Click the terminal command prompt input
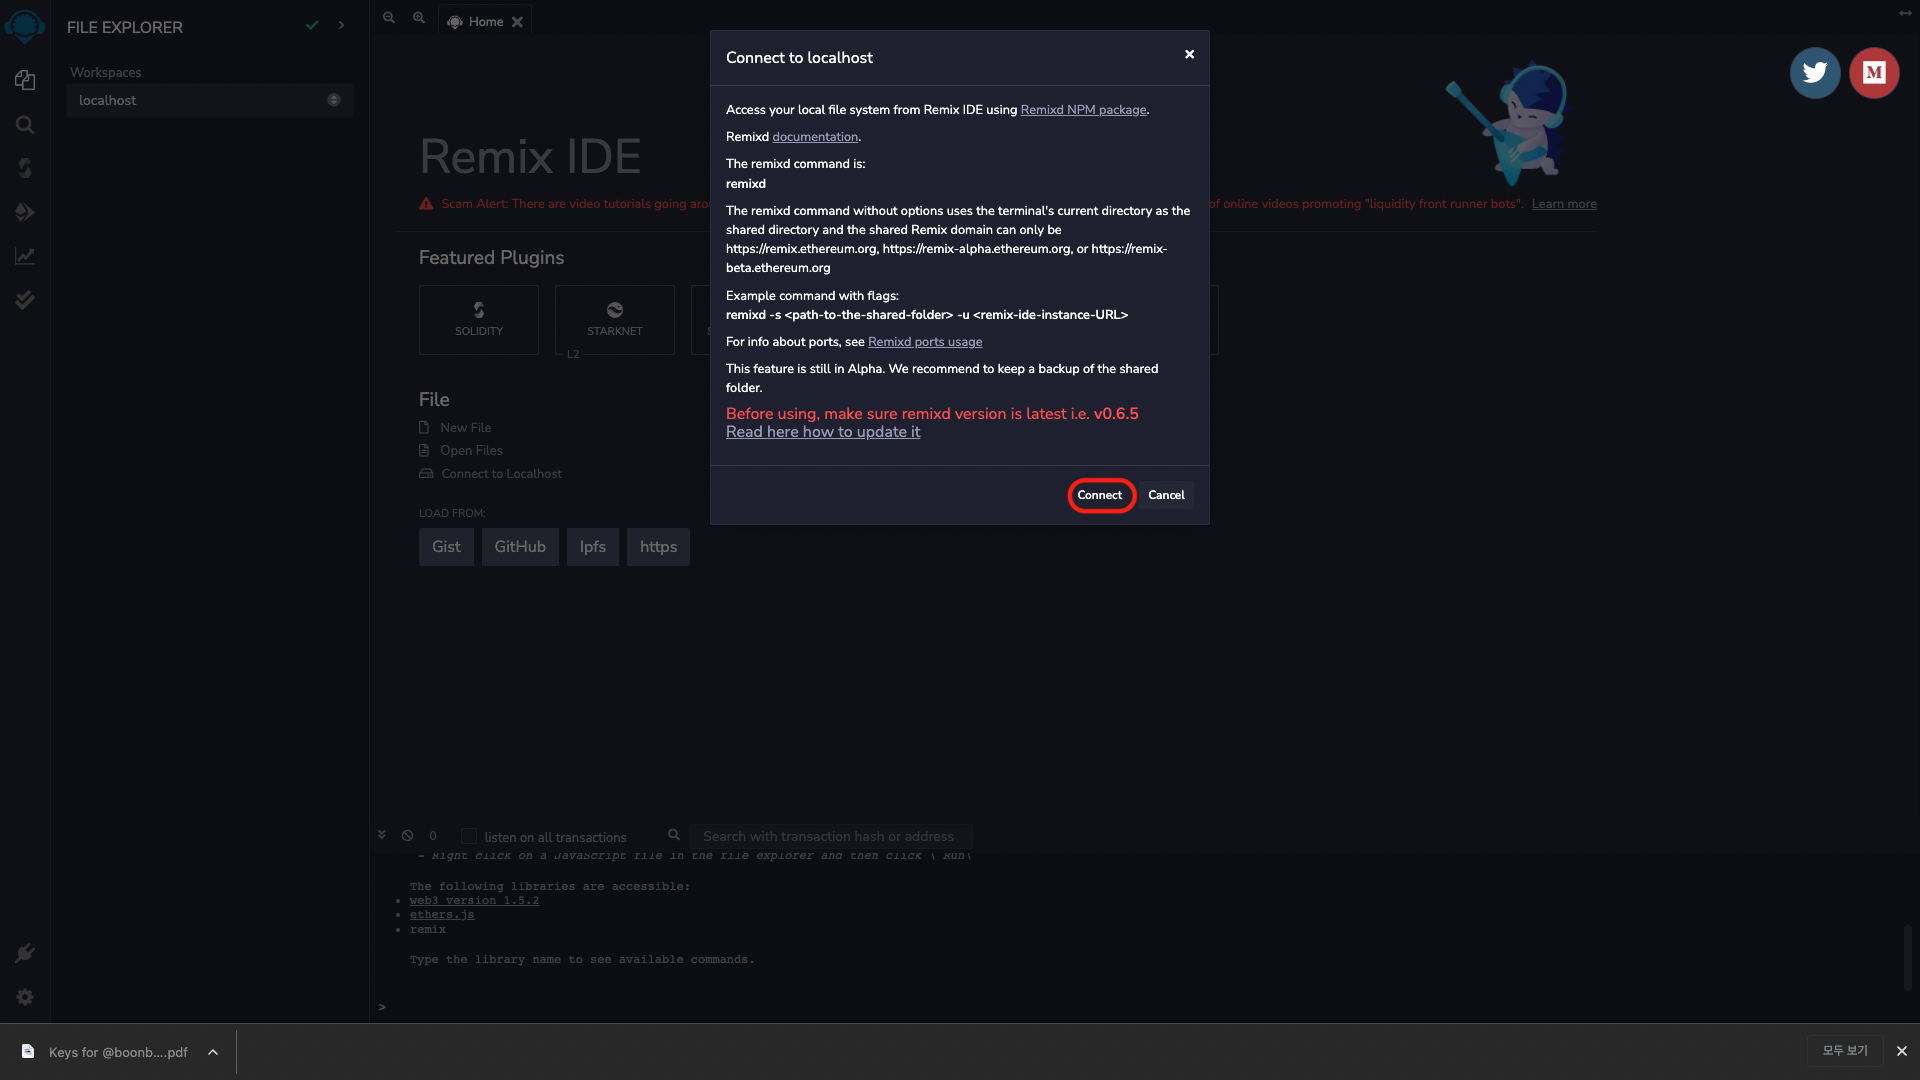 pyautogui.click(x=1140, y=1007)
